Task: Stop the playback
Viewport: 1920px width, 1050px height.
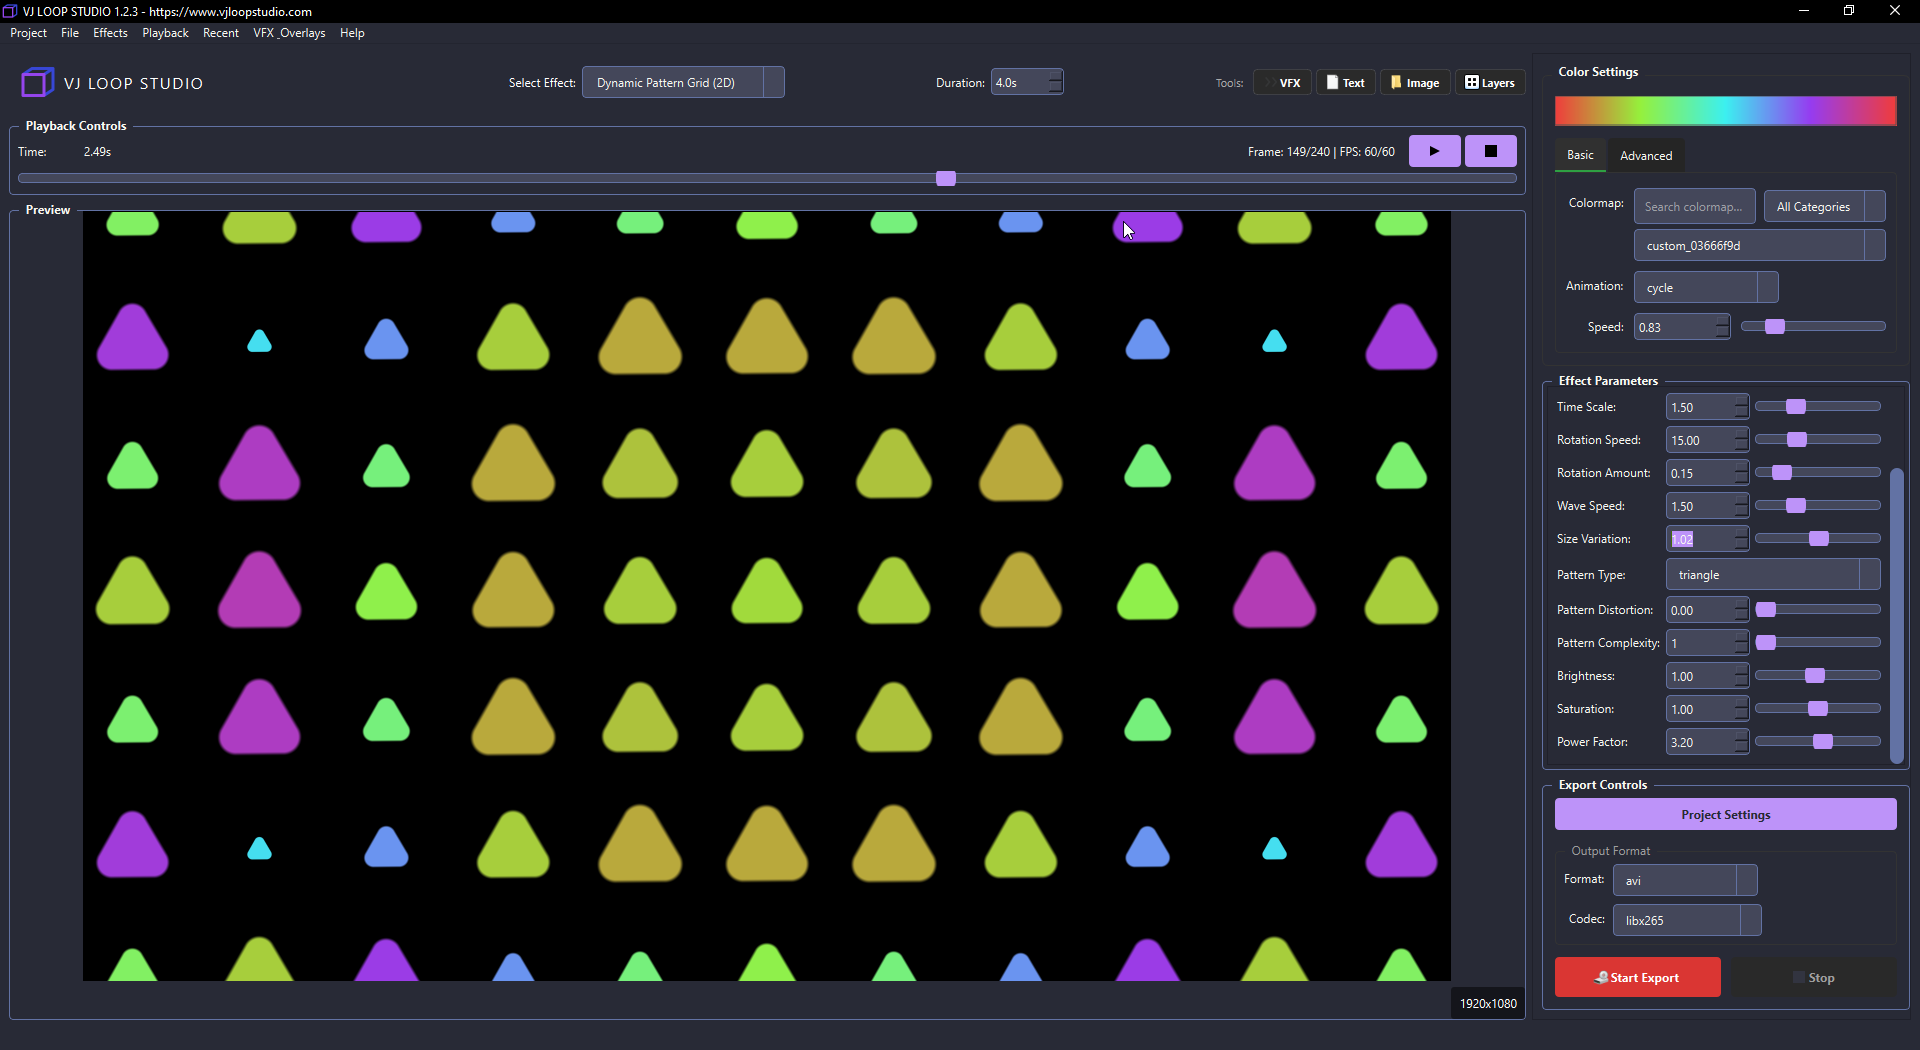Action: coord(1490,151)
